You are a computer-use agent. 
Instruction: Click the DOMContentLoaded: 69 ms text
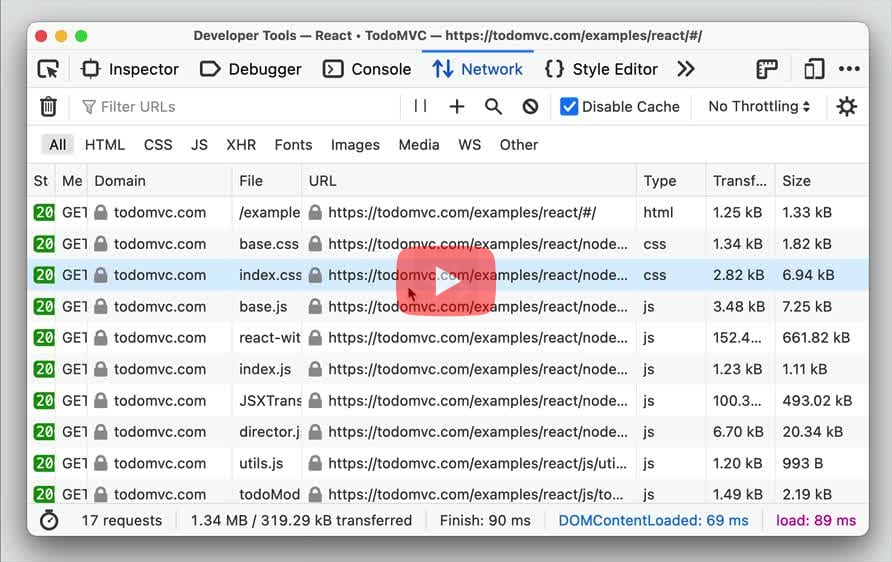click(x=654, y=520)
